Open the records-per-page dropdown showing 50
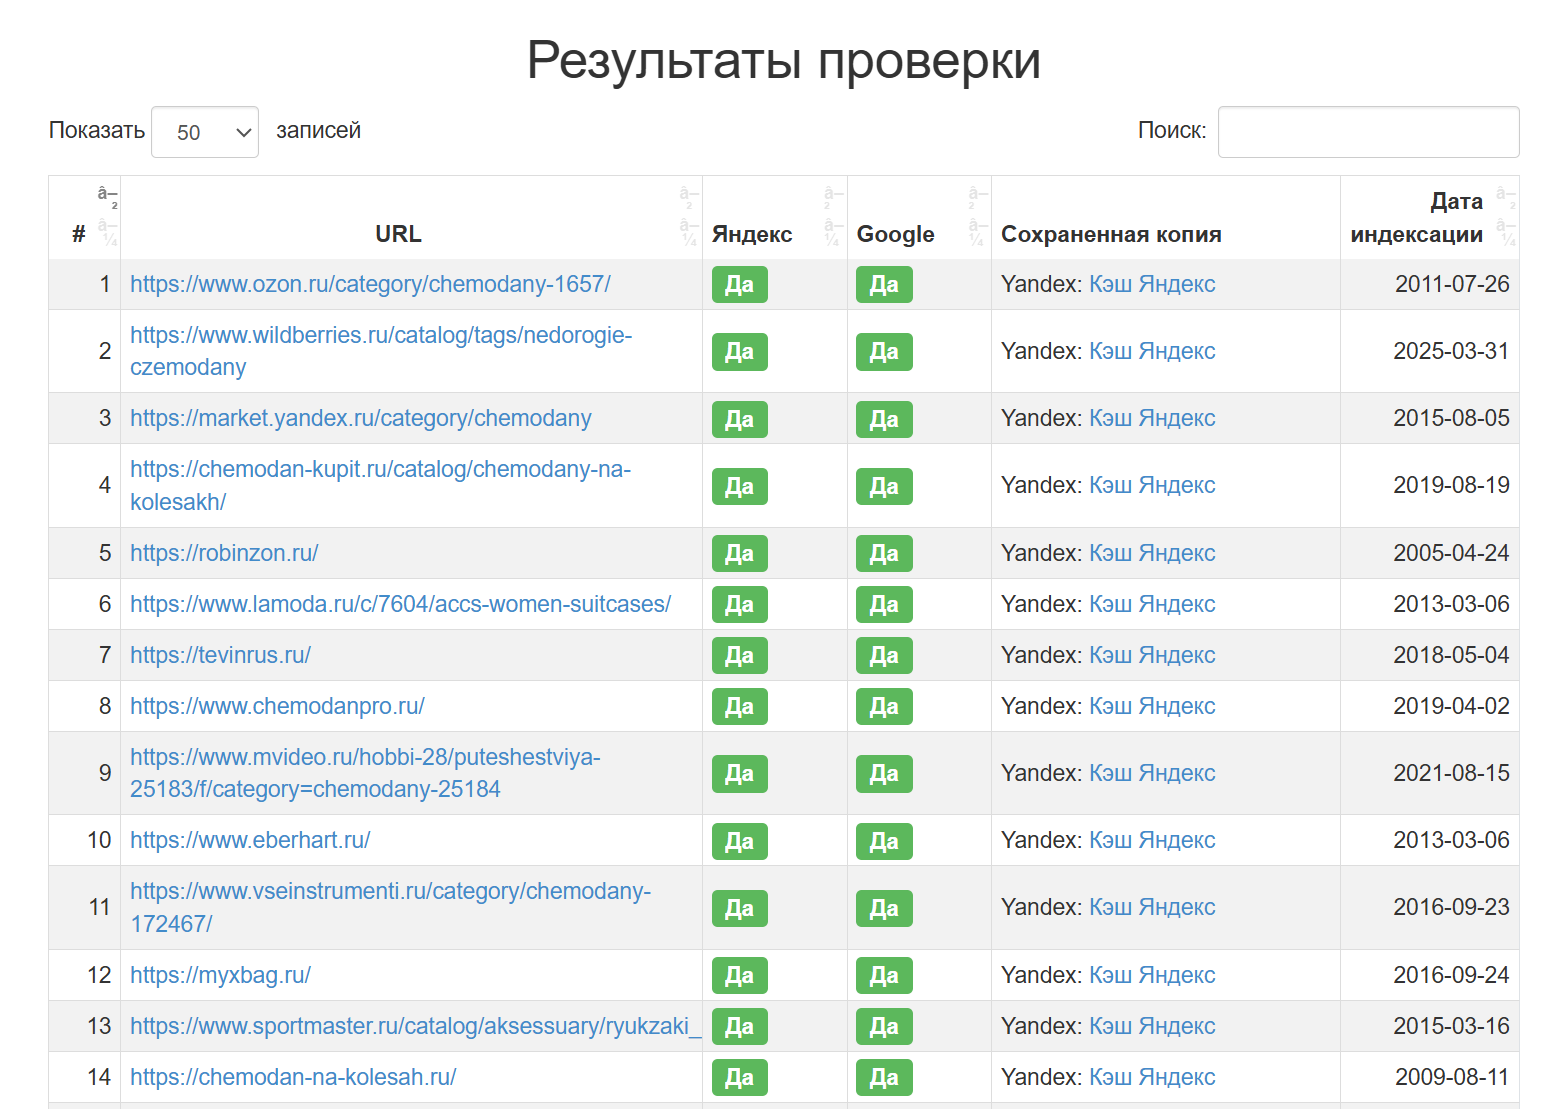1544x1109 pixels. coord(205,132)
